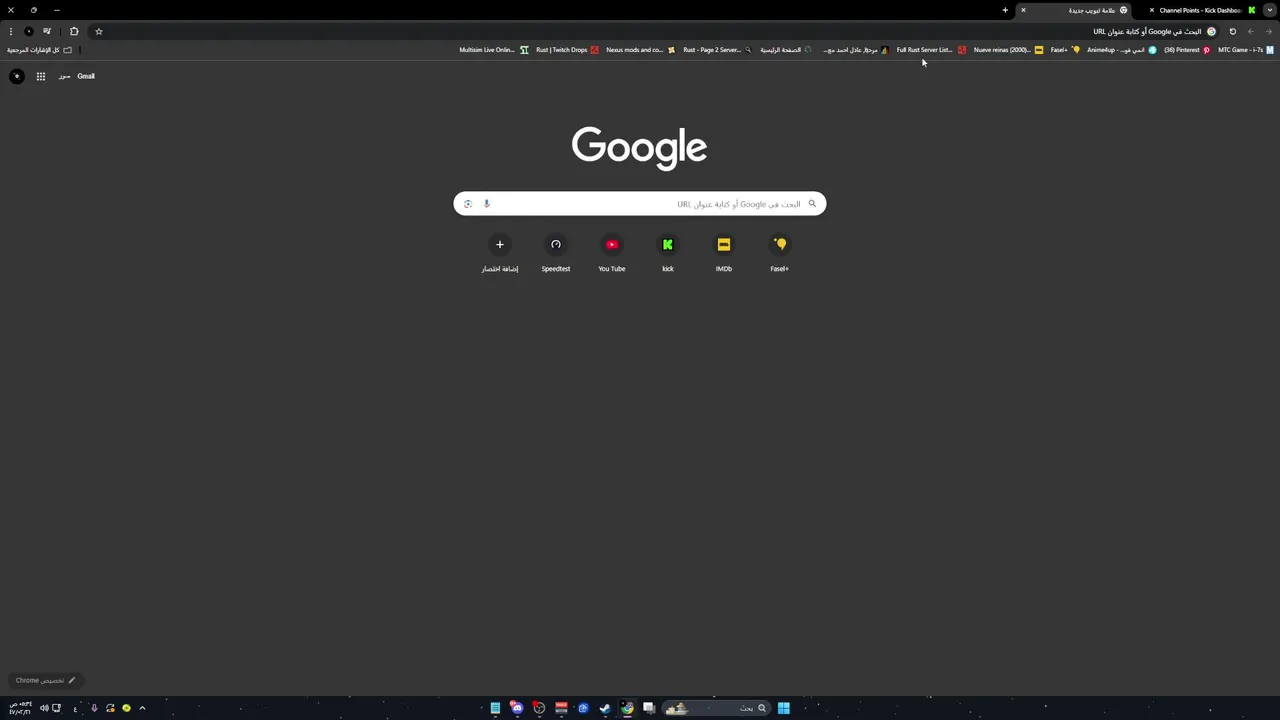The image size is (1280, 720).
Task: Open the Nexus mods bookmark
Action: 640,50
